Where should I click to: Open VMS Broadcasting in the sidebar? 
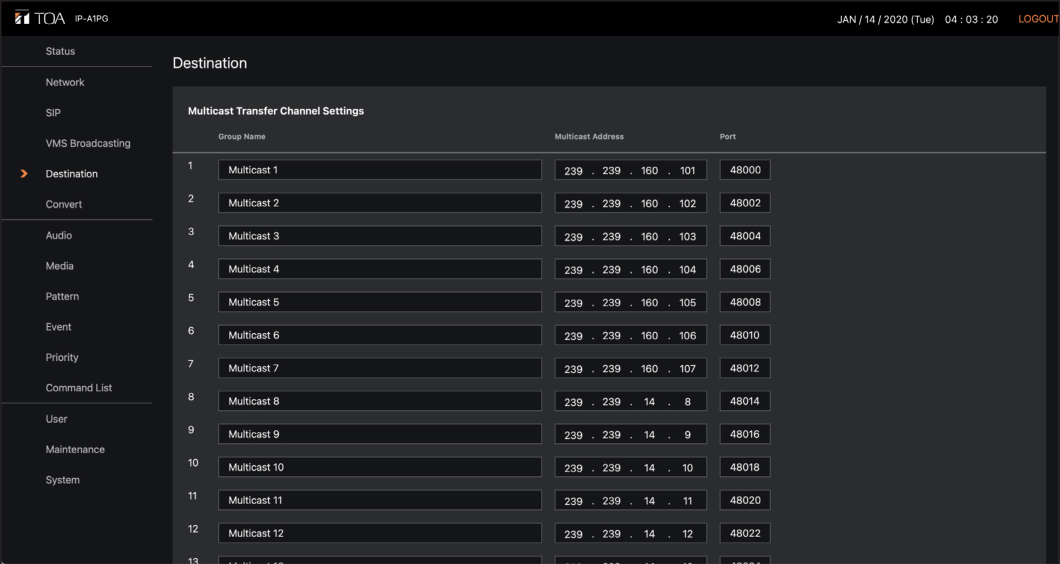tap(88, 143)
